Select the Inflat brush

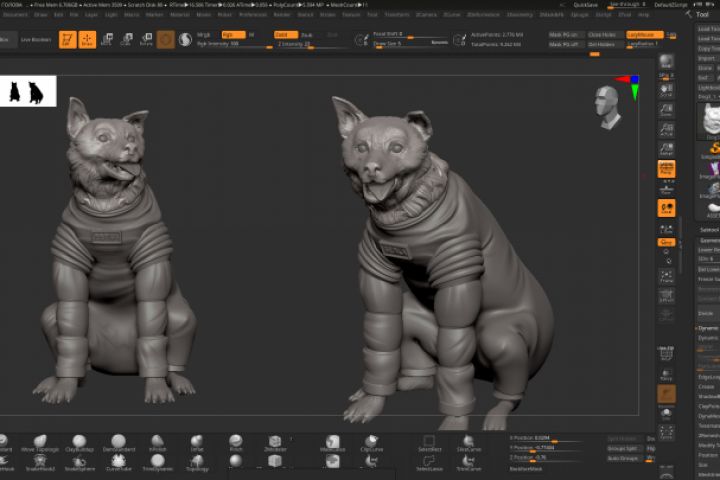coord(197,444)
